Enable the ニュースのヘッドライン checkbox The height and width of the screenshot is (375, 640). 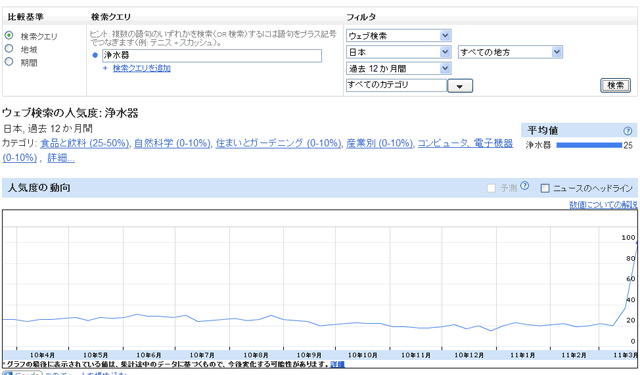(x=544, y=188)
